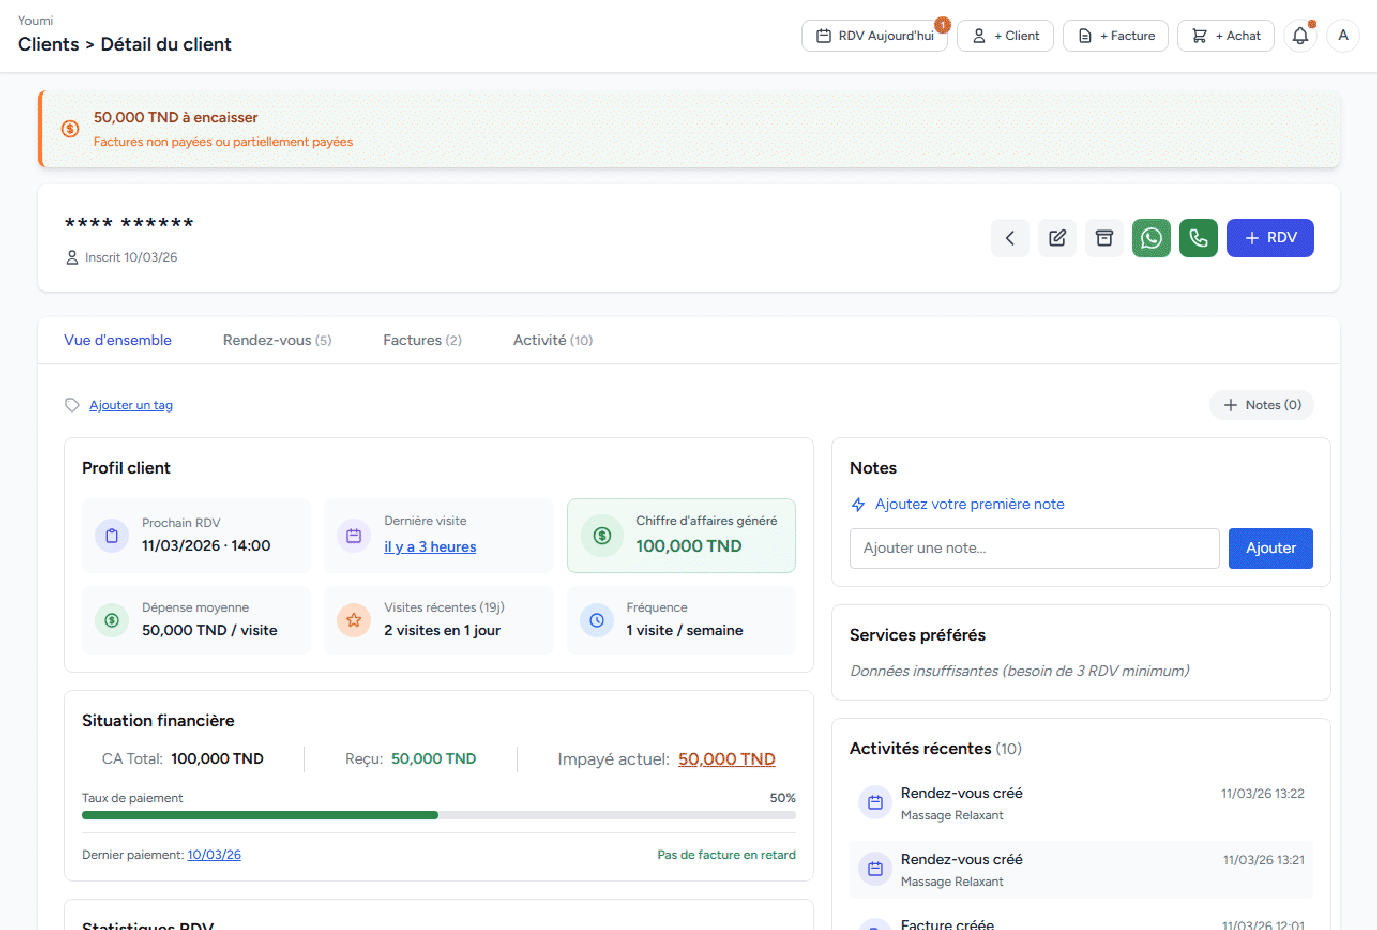Click the archive client icon
This screenshot has width=1377, height=930.
pyautogui.click(x=1104, y=238)
